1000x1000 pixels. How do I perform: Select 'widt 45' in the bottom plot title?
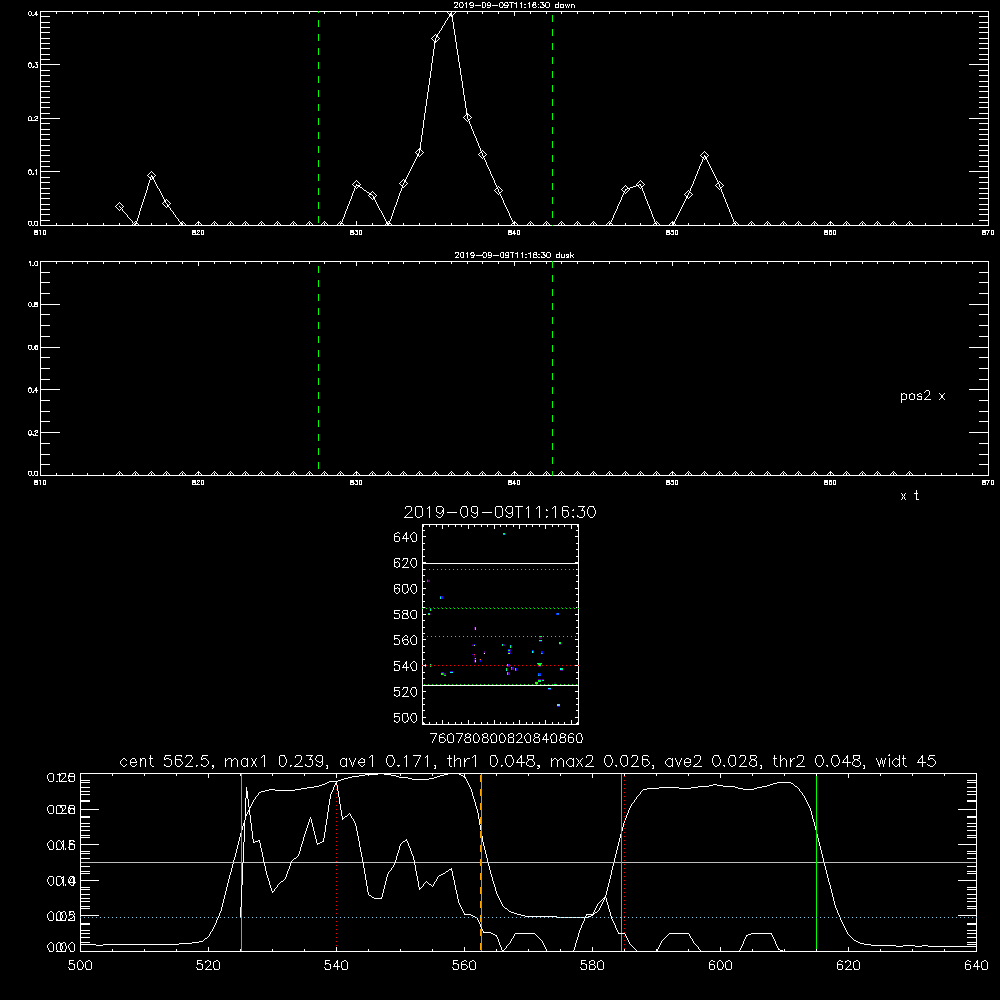(x=906, y=761)
